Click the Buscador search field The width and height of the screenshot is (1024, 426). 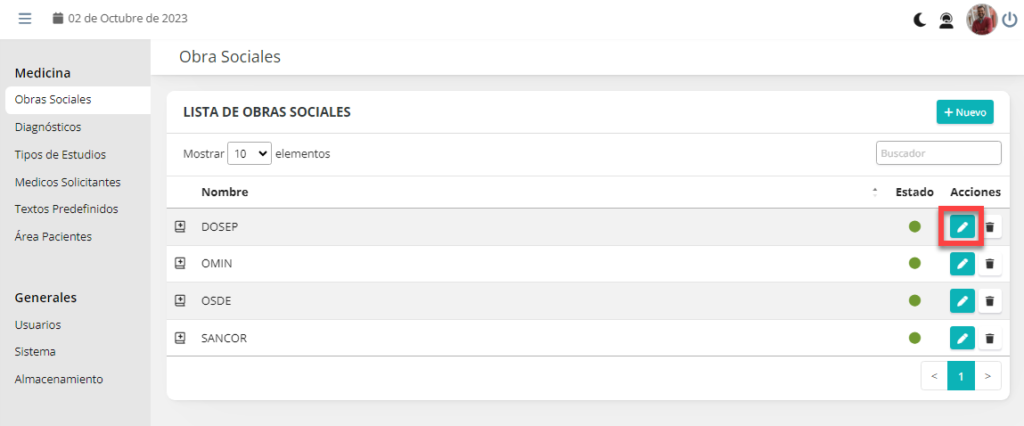[938, 154]
